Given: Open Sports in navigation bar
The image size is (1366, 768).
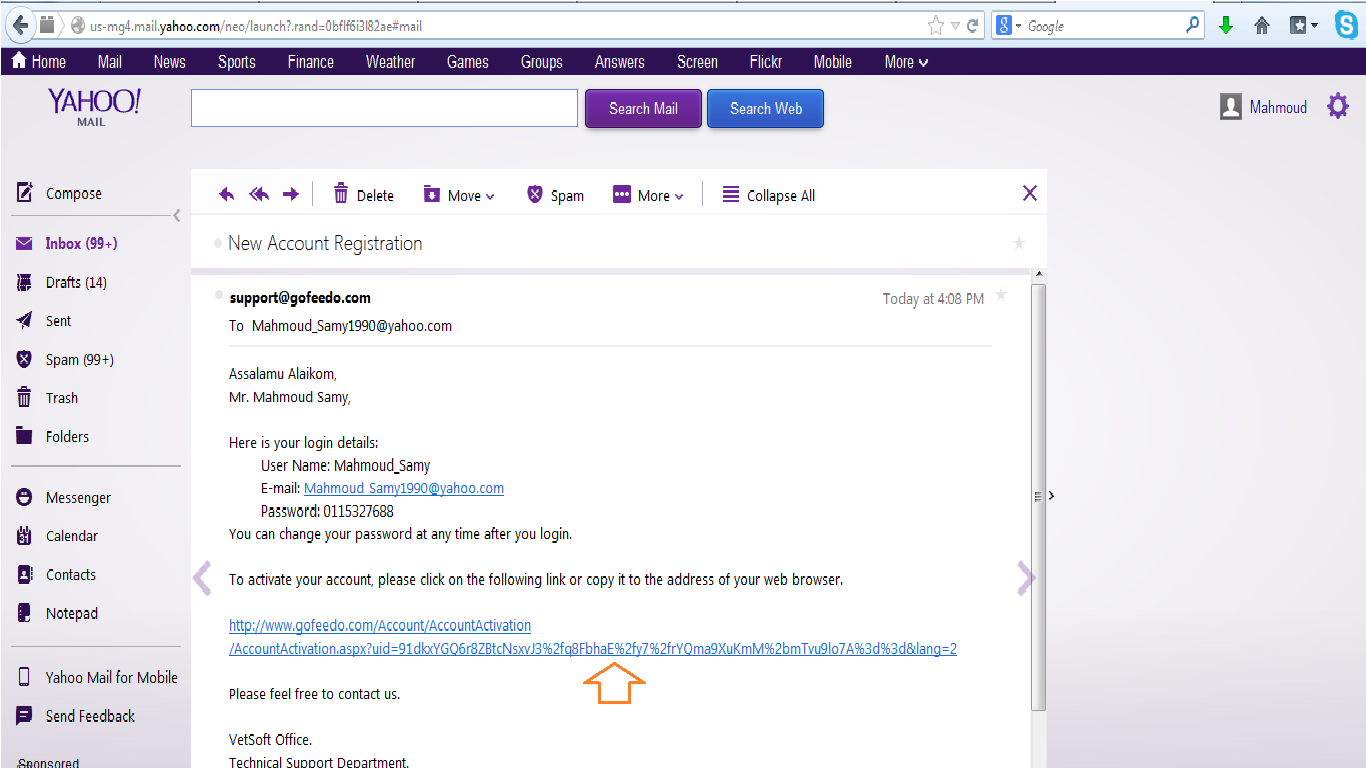Looking at the screenshot, I should pos(237,62).
